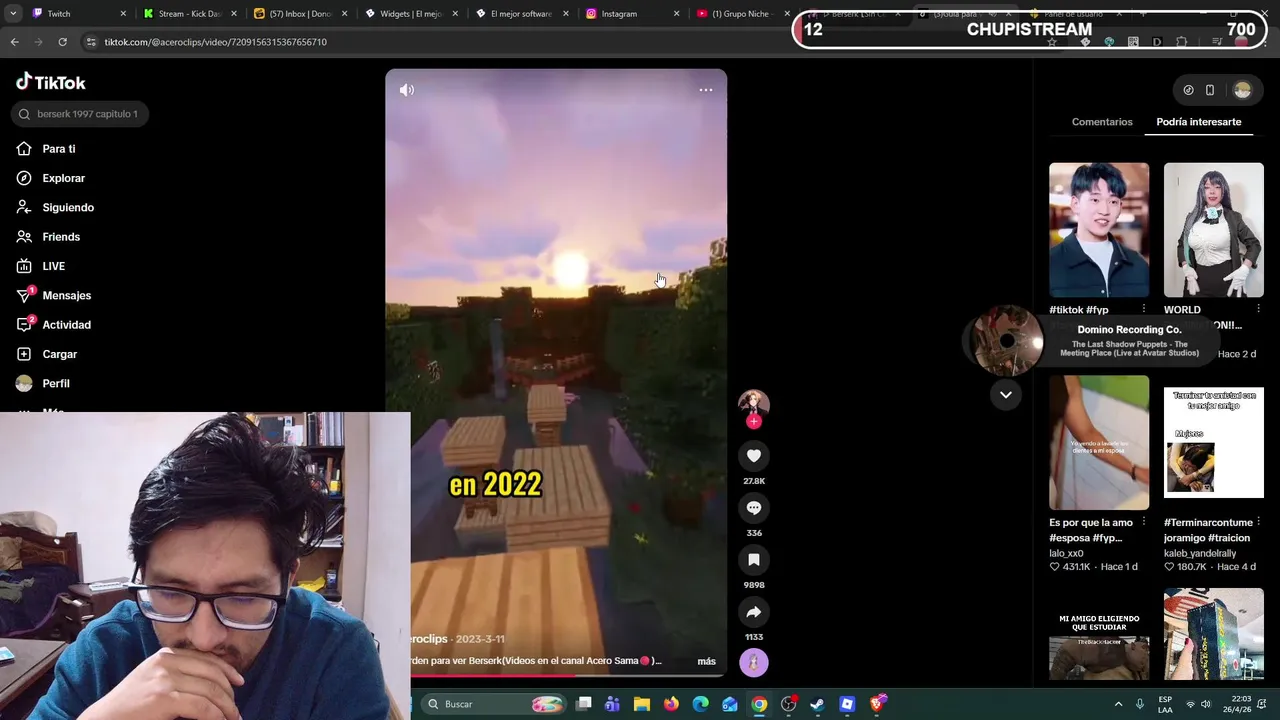Open Steam from the taskbar
Screen dimensions: 1280x720
click(x=817, y=704)
